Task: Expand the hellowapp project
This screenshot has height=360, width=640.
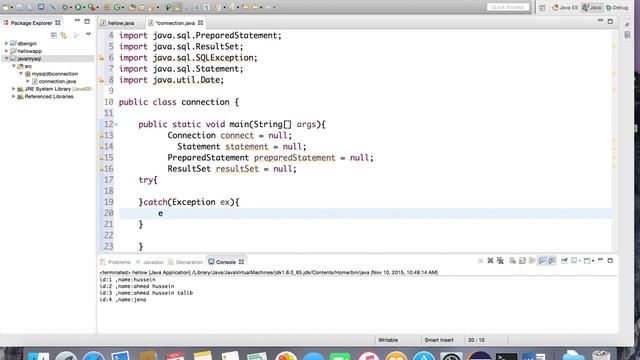Action: pos(6,51)
